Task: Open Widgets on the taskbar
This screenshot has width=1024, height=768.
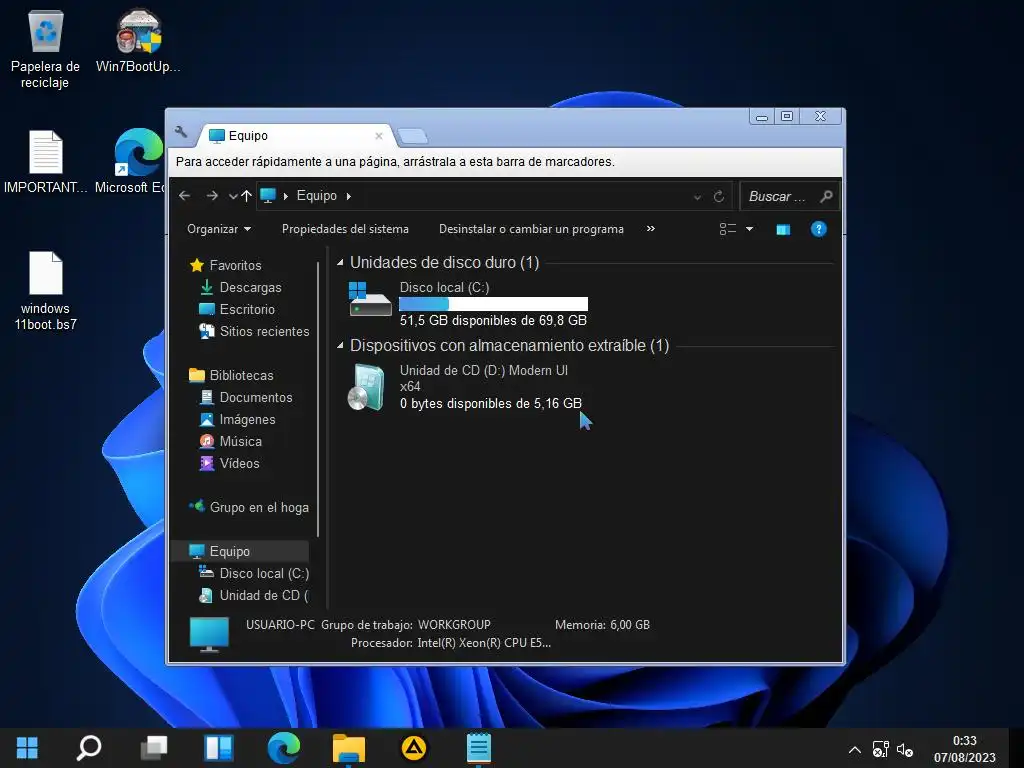Action: tap(219, 748)
